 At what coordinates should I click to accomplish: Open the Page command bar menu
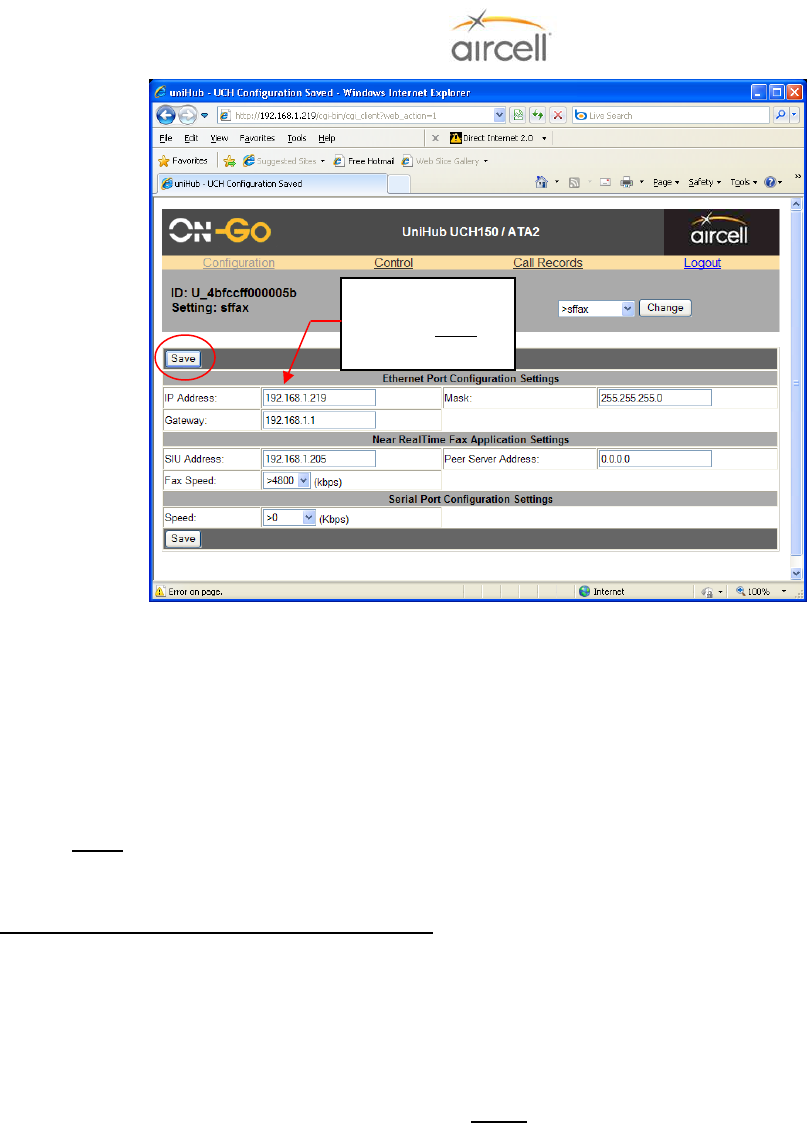click(666, 183)
